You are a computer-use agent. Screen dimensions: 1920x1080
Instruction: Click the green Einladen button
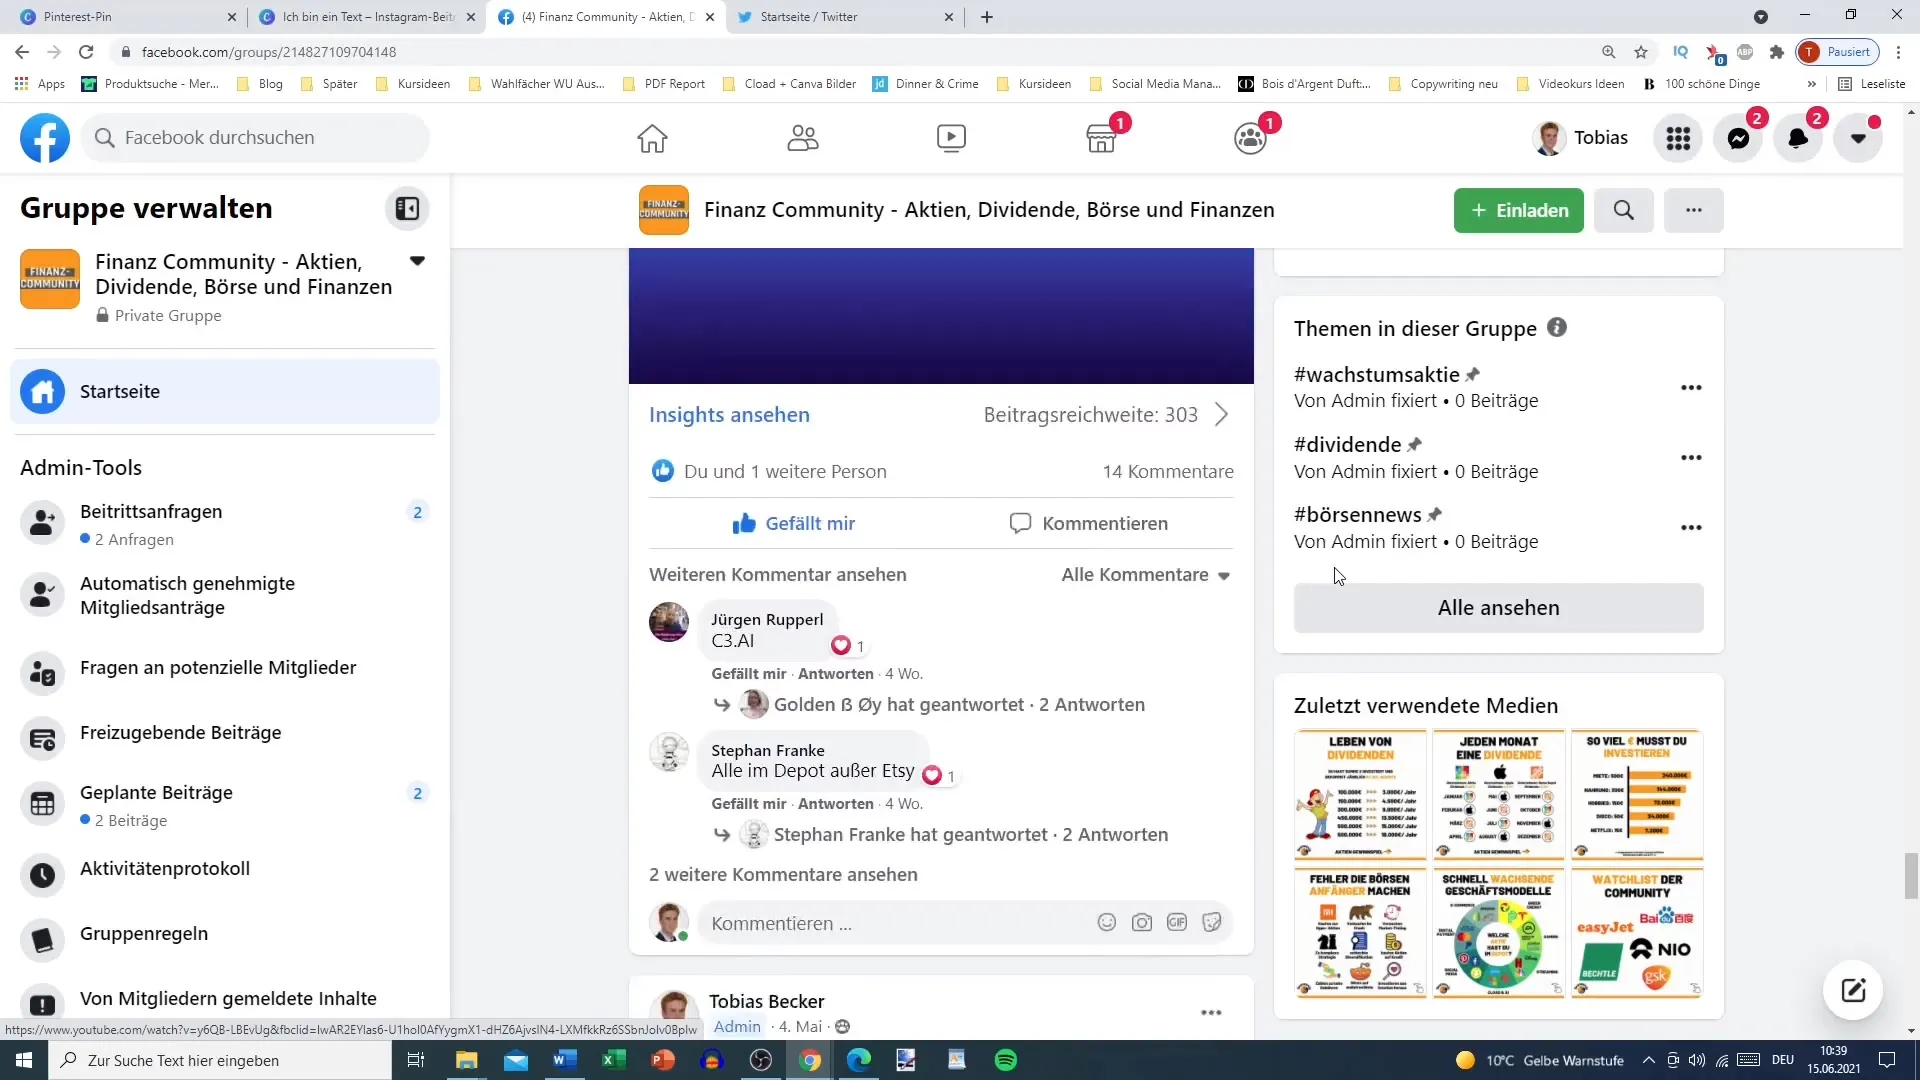[1518, 210]
